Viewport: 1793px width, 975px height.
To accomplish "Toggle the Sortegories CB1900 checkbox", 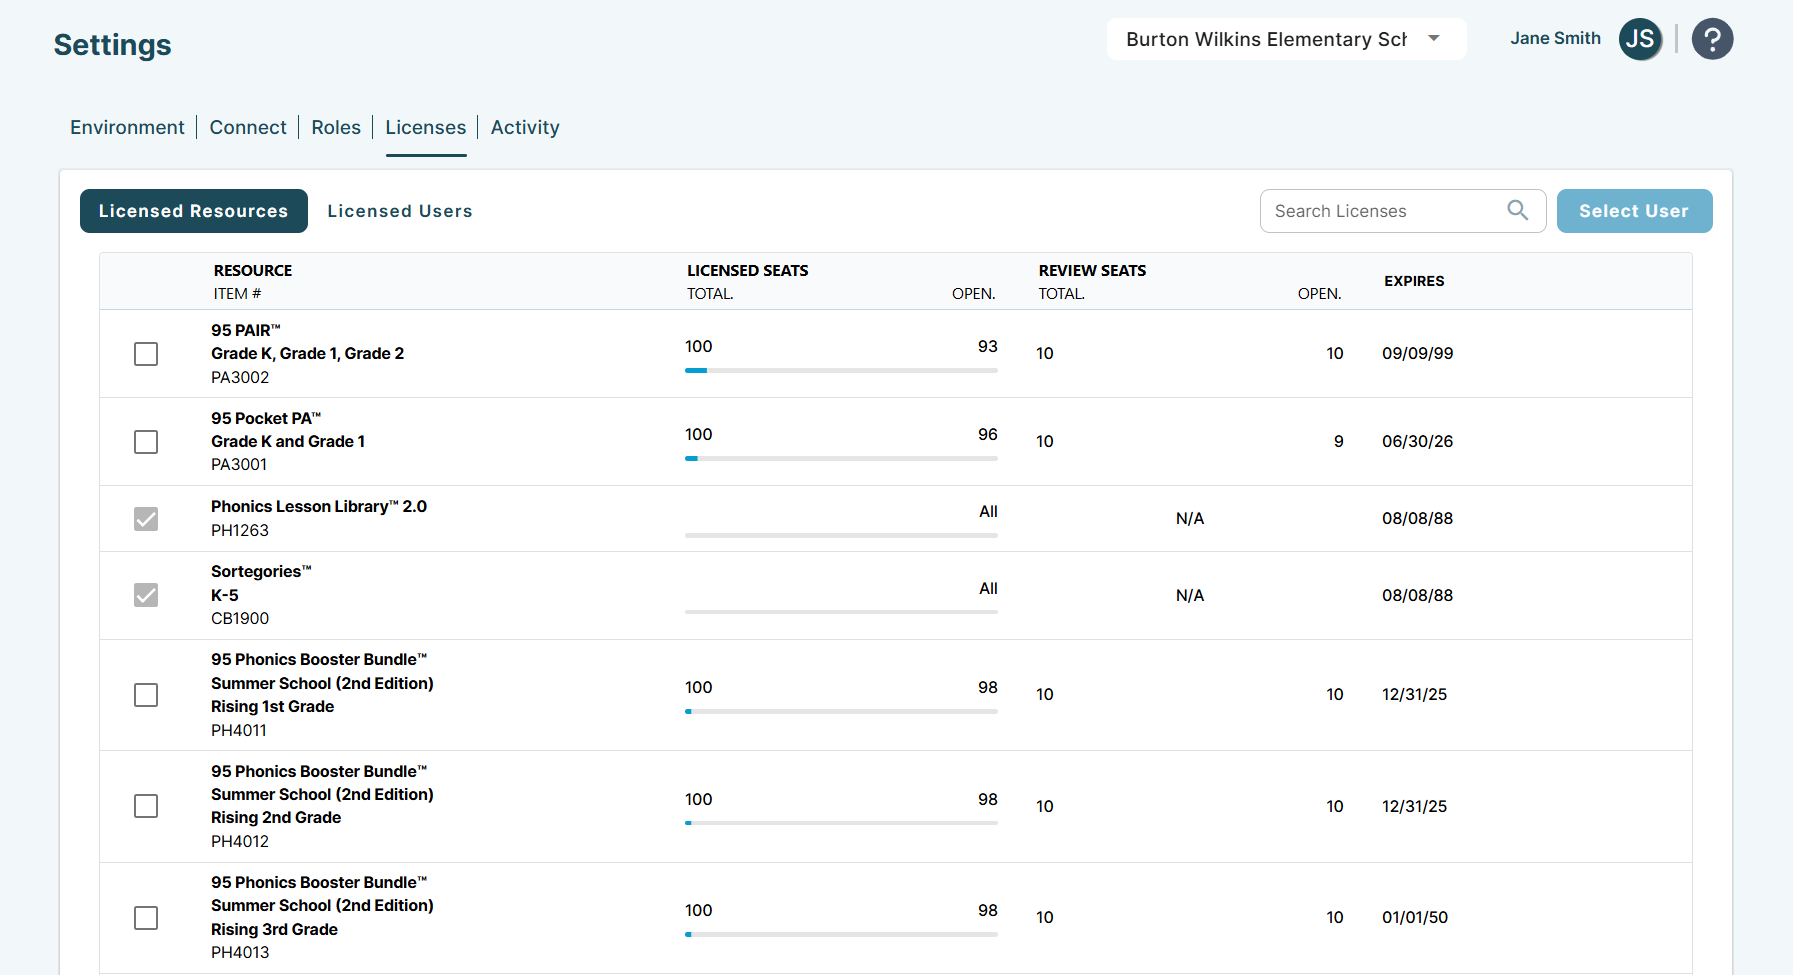I will coord(146,595).
